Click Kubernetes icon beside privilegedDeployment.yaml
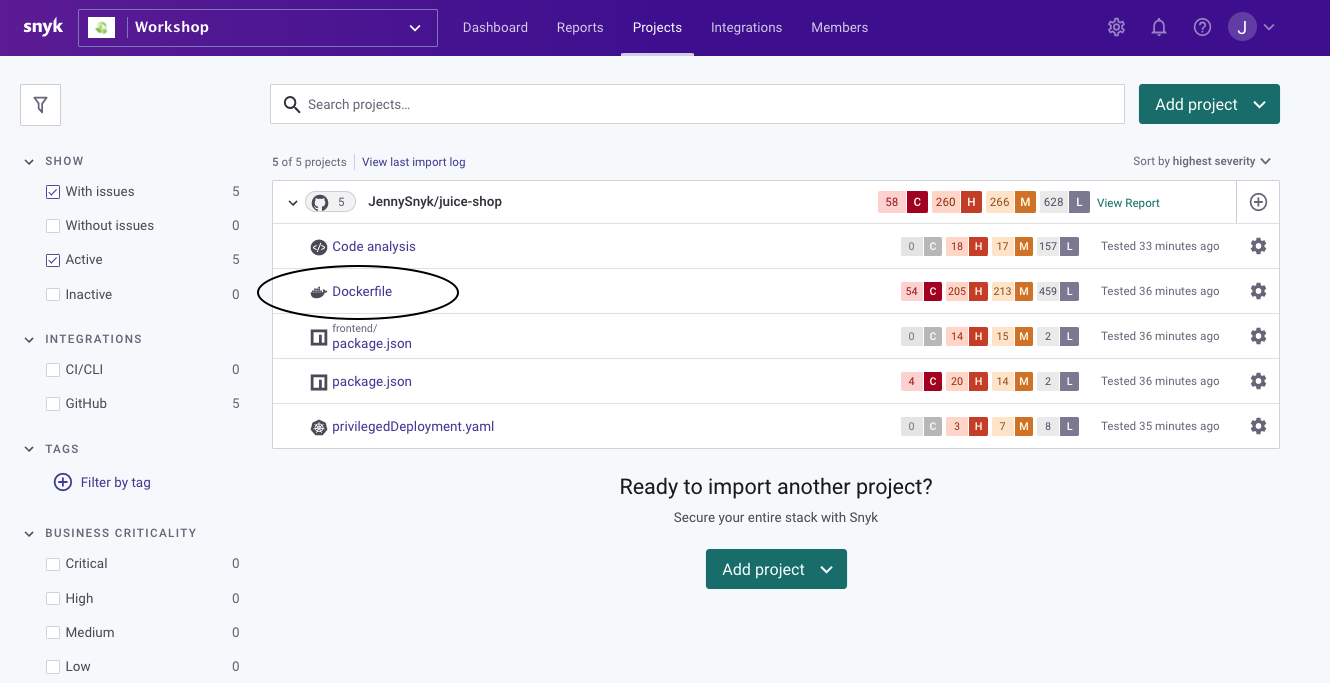1330x683 pixels. tap(319, 427)
